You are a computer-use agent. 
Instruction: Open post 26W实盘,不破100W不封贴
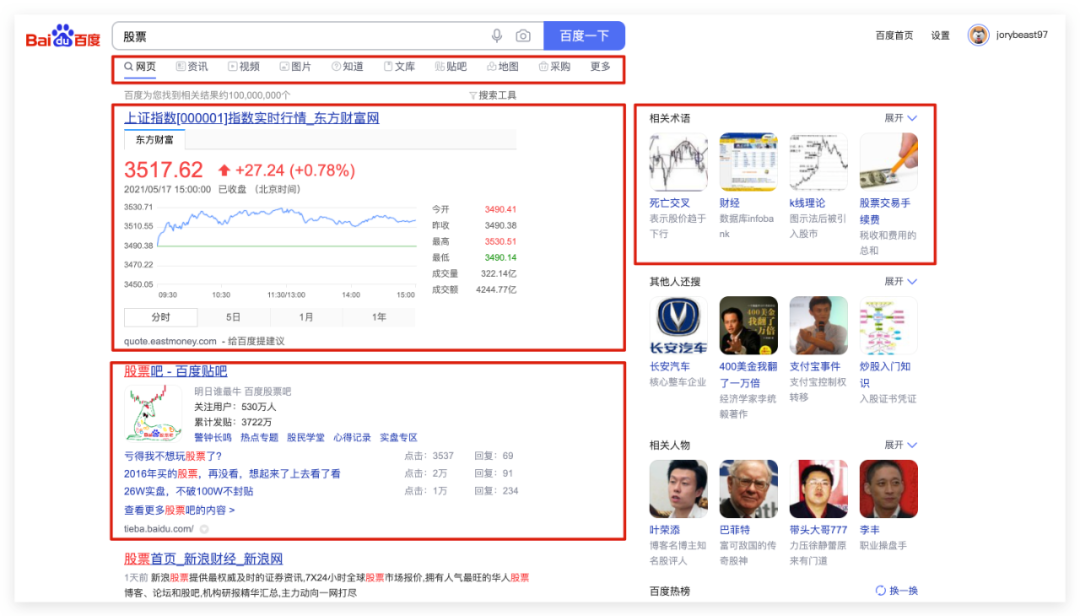189,491
